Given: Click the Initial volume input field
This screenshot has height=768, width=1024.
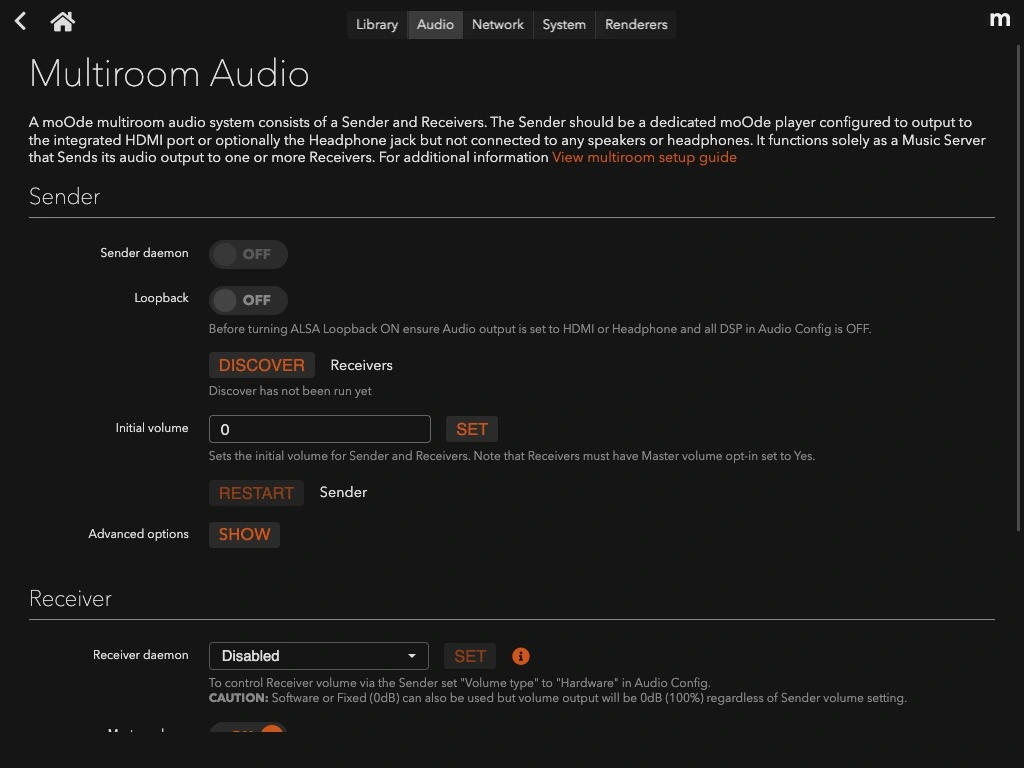Looking at the screenshot, I should coord(319,429).
